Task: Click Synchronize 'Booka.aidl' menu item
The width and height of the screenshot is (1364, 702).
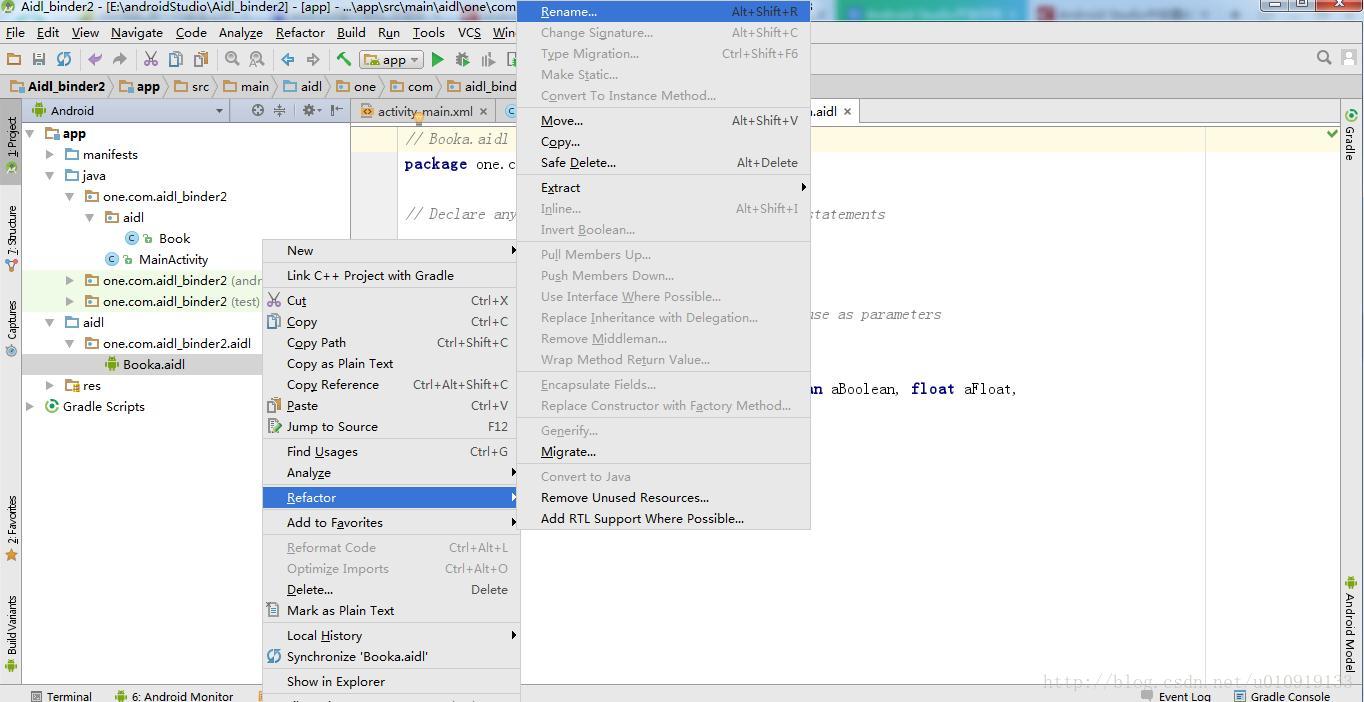Action: click(391, 656)
